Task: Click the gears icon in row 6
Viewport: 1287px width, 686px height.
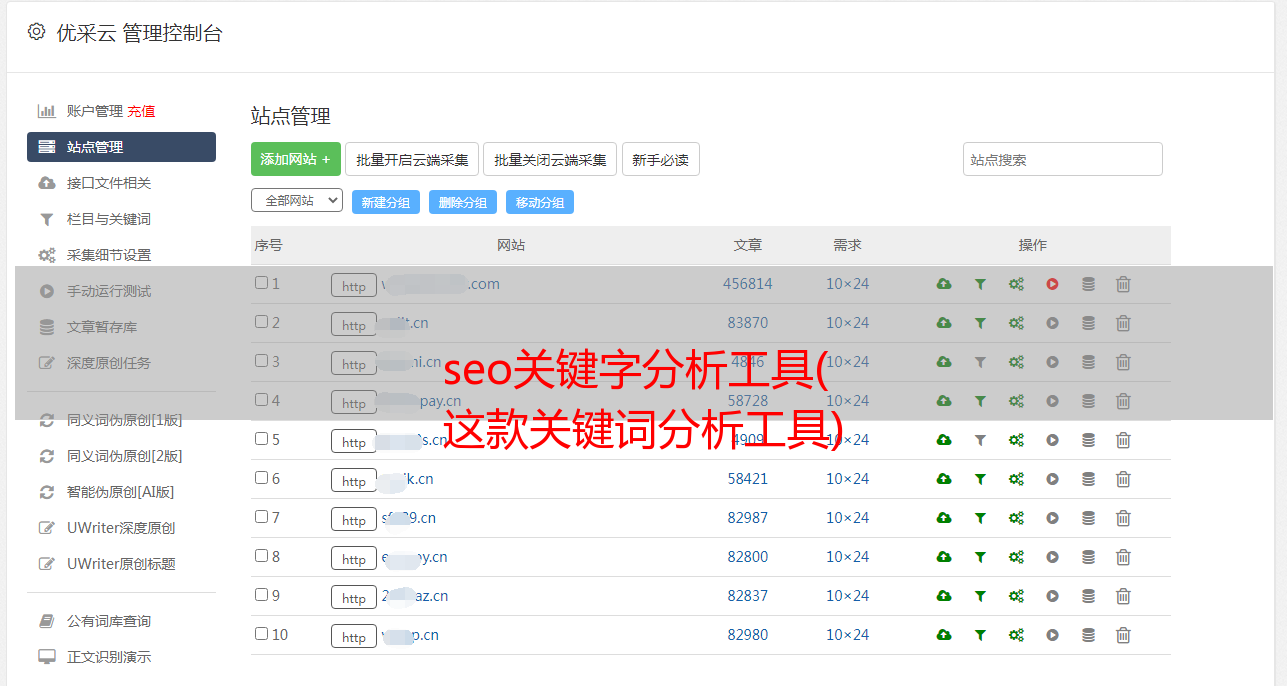Action: [x=1016, y=479]
